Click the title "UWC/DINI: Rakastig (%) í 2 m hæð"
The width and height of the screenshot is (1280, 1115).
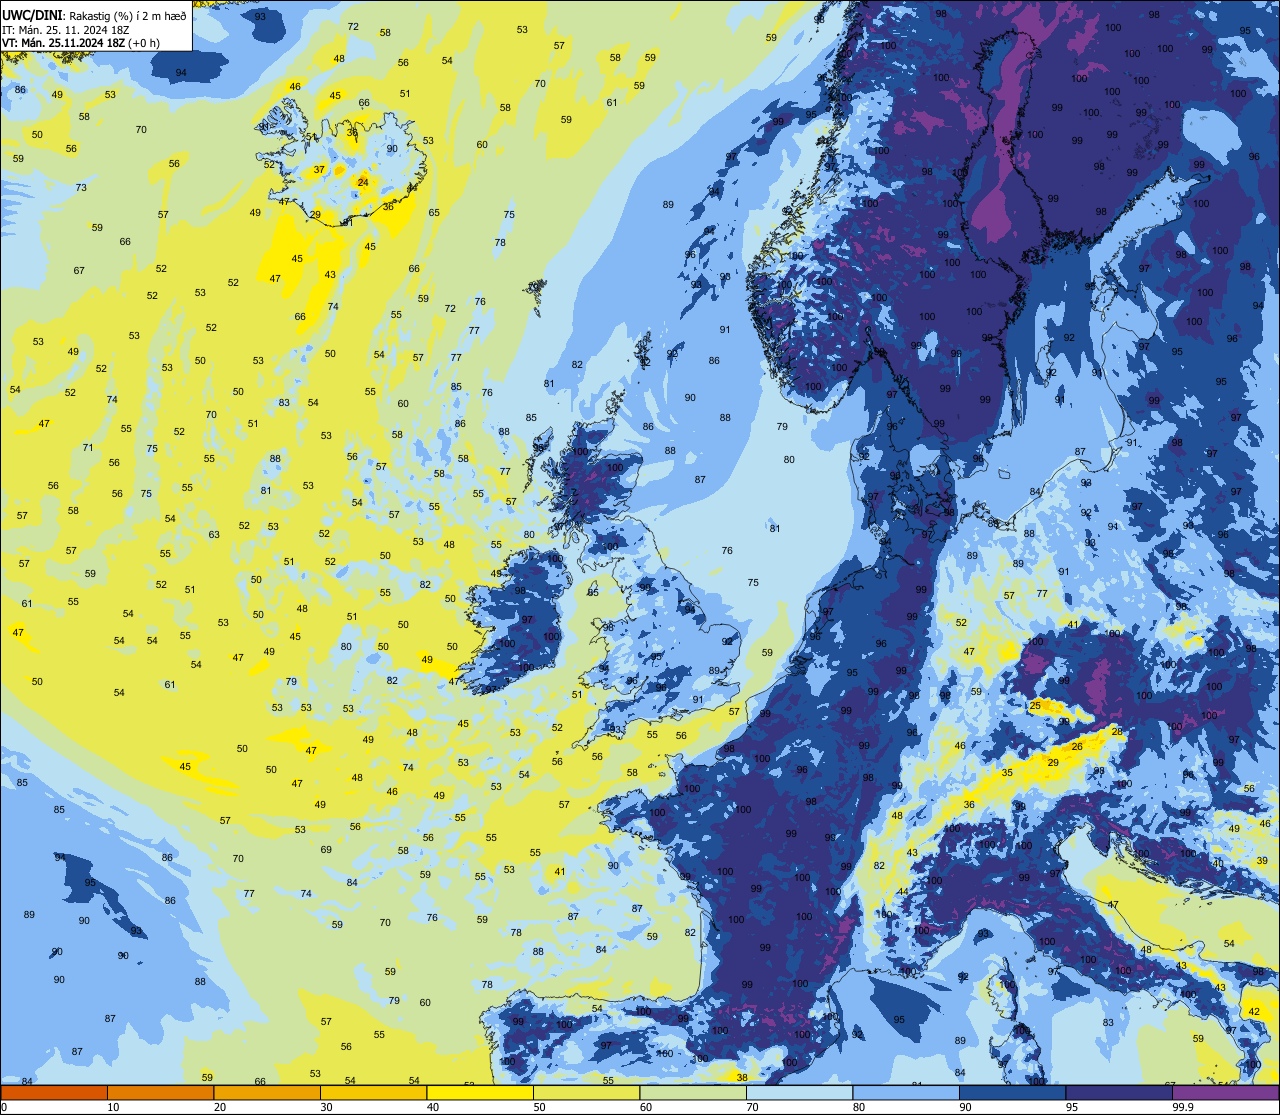(94, 15)
